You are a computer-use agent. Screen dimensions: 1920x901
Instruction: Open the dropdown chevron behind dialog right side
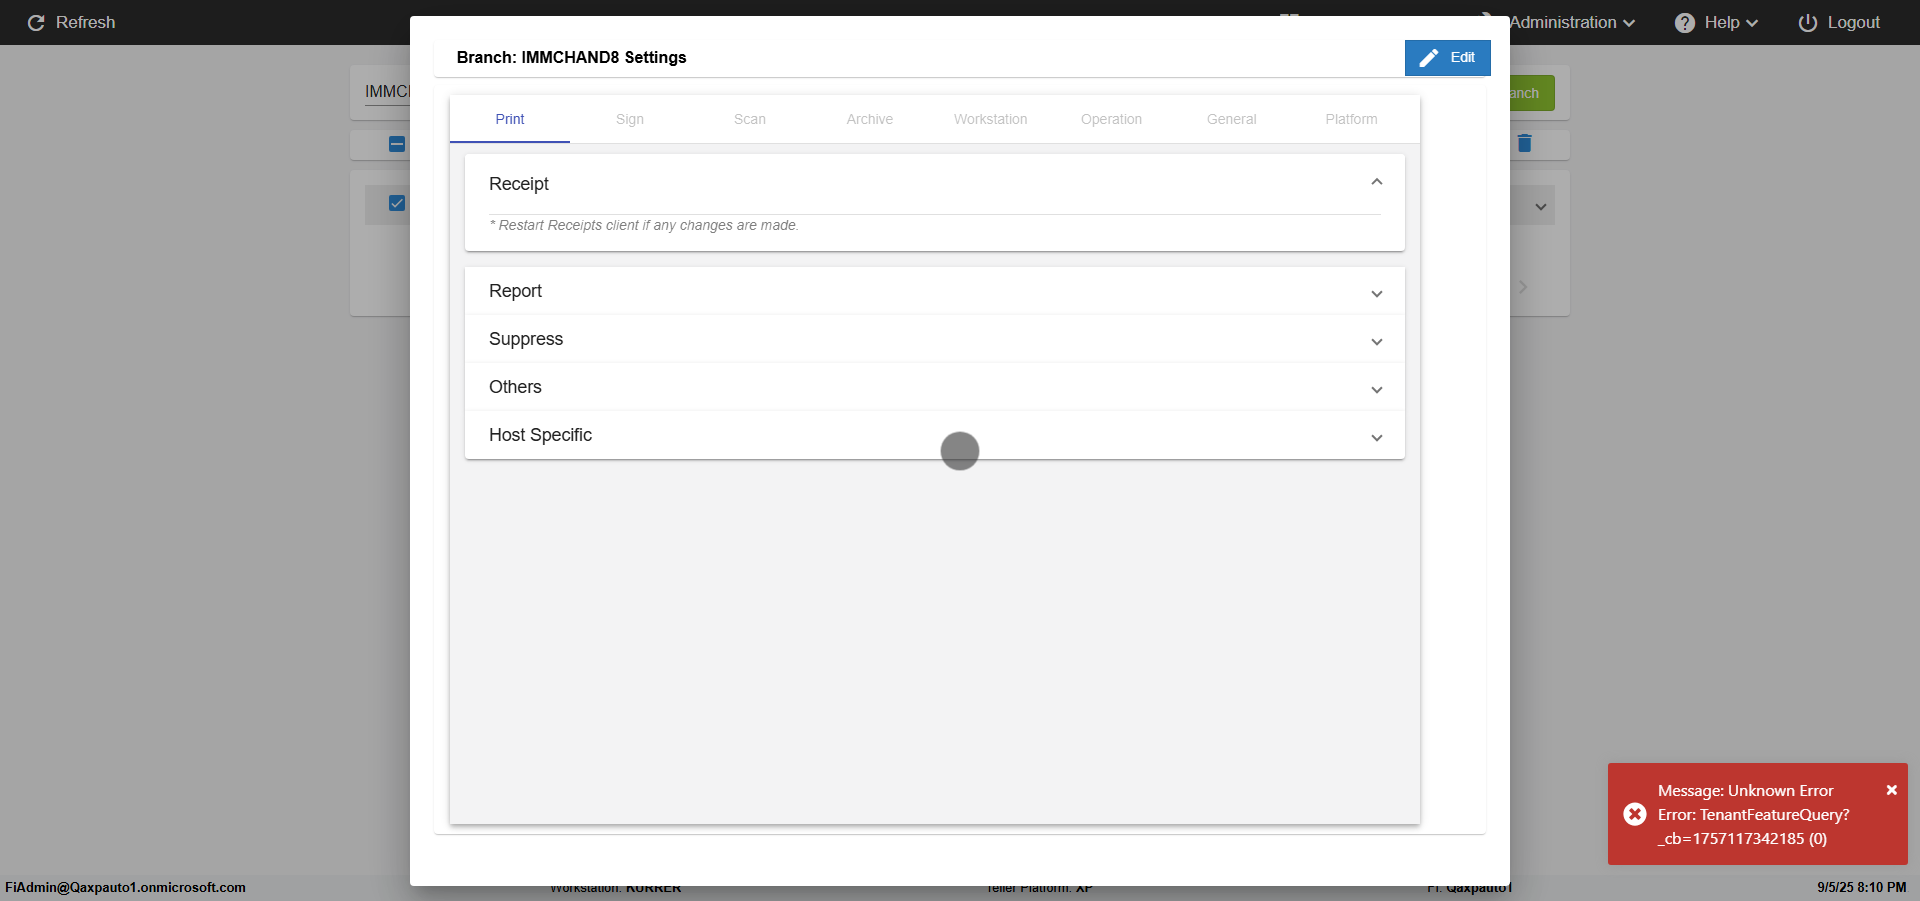(x=1541, y=207)
